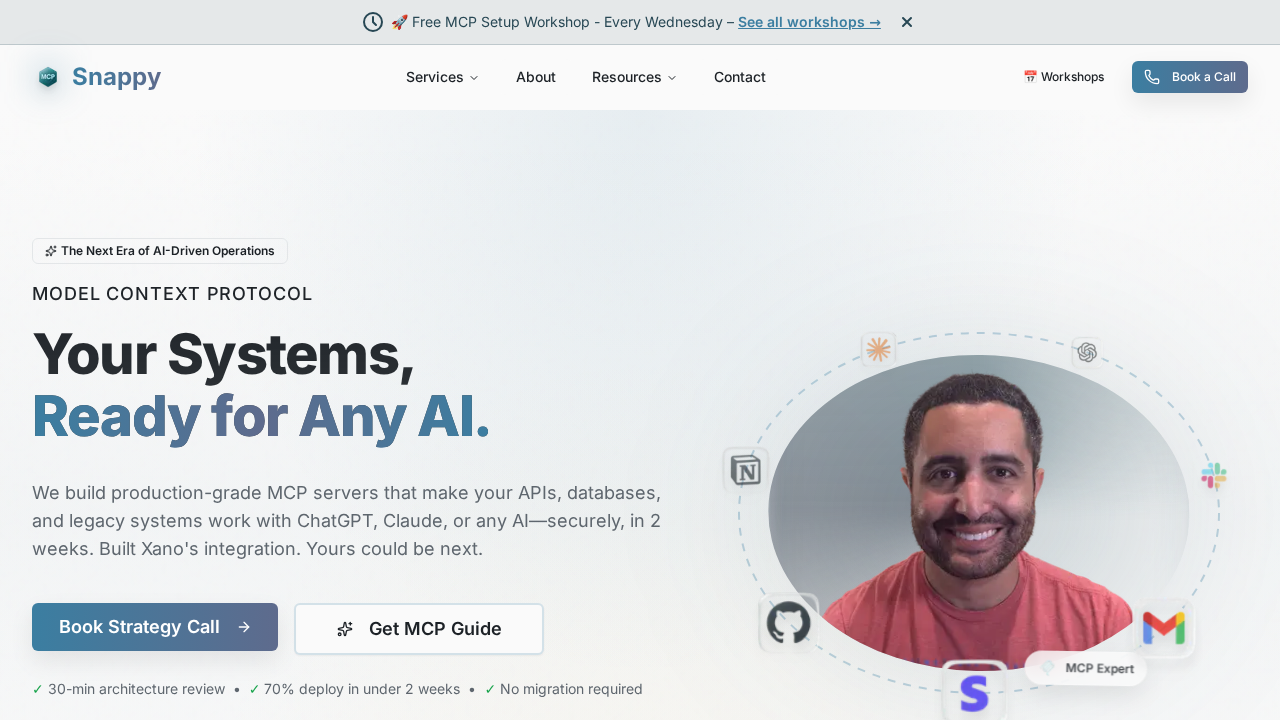The width and height of the screenshot is (1280, 720).
Task: Go to the About page
Action: coord(535,77)
